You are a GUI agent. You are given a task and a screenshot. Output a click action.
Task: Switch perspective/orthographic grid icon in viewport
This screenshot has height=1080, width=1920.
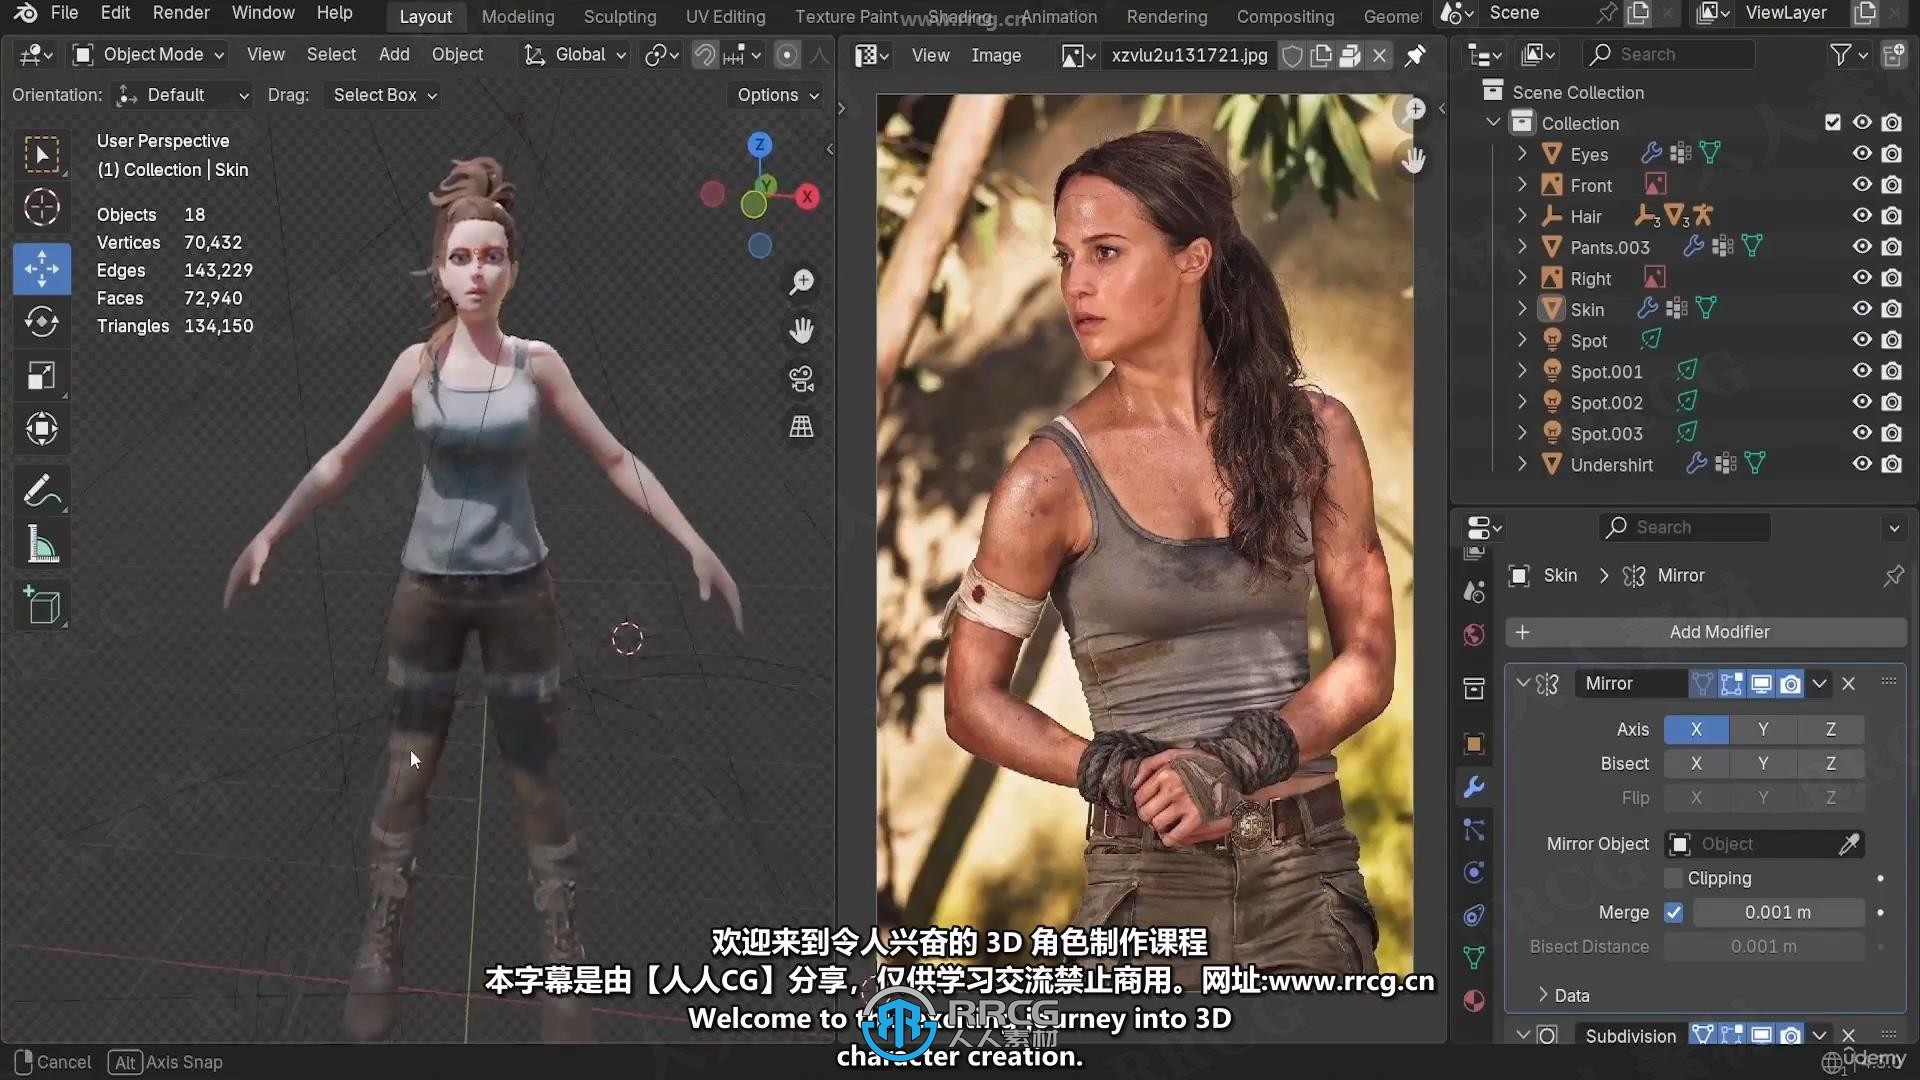point(801,427)
